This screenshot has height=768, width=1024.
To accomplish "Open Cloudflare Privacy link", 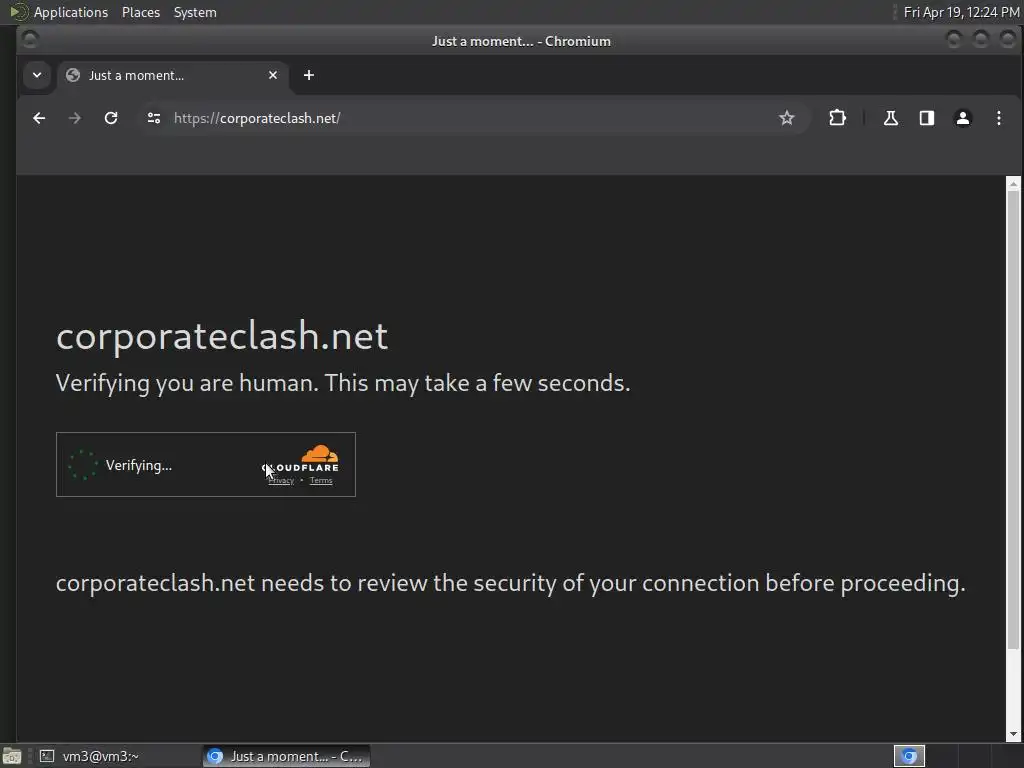I will pos(281,481).
